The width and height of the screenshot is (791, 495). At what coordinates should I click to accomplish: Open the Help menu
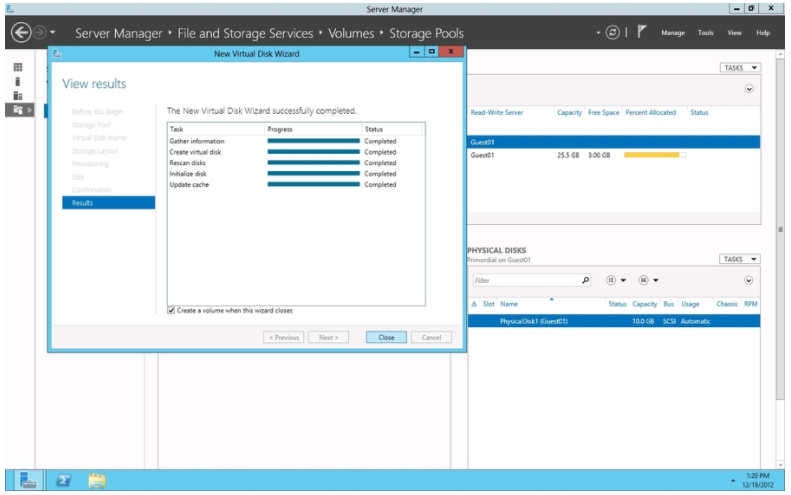coord(763,33)
